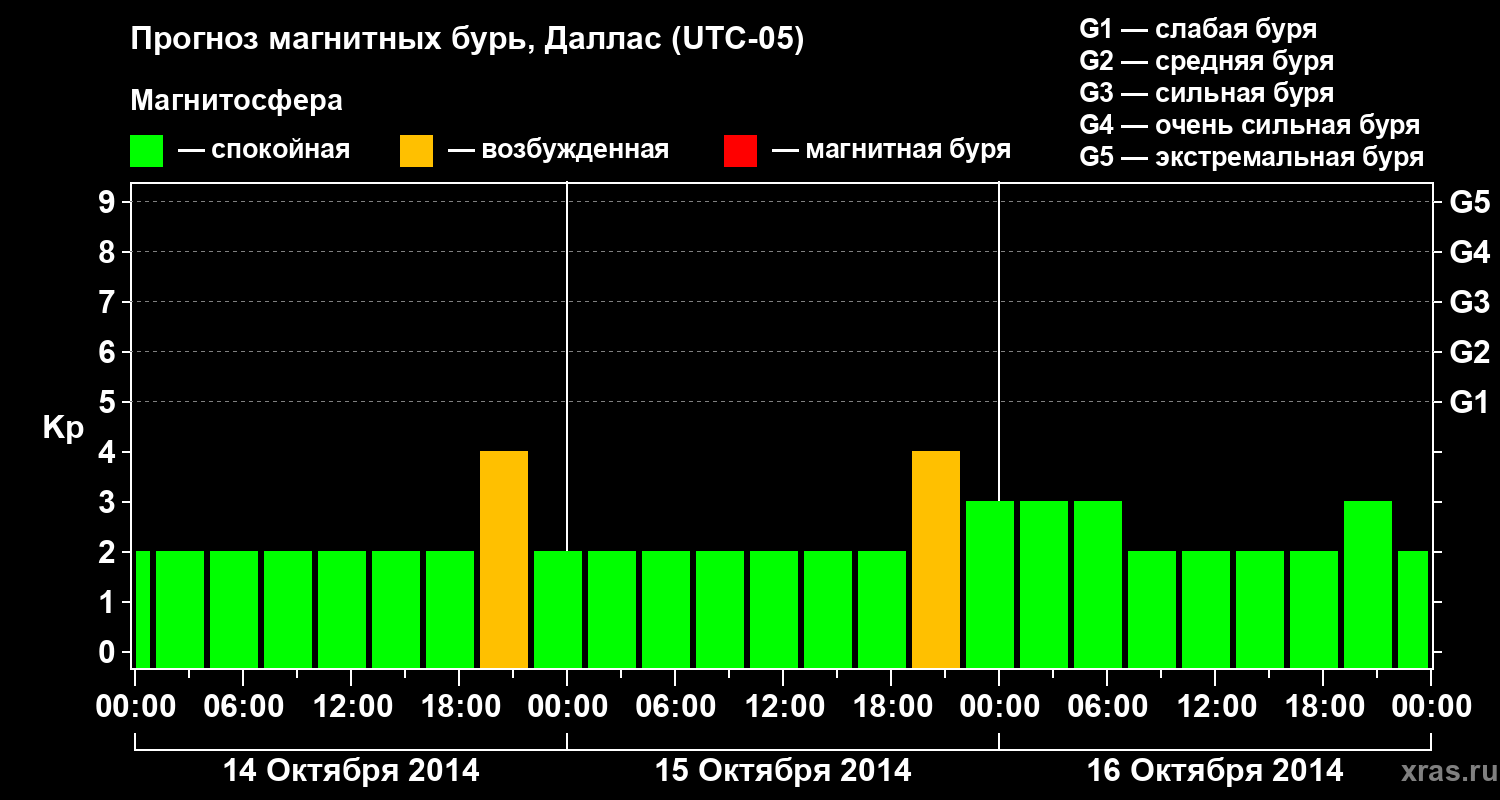Click the orange Kp 4 bar on 14 October
Screen dimensions: 1500x800
point(504,559)
